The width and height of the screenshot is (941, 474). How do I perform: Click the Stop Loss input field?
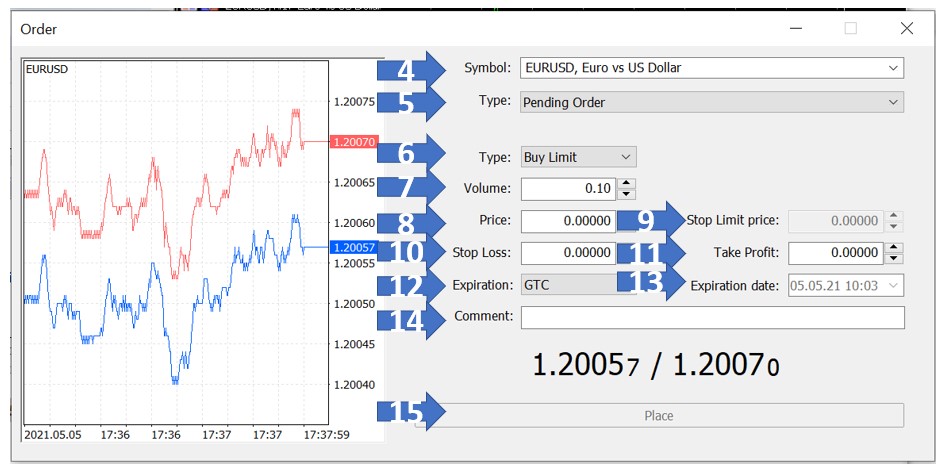567,253
